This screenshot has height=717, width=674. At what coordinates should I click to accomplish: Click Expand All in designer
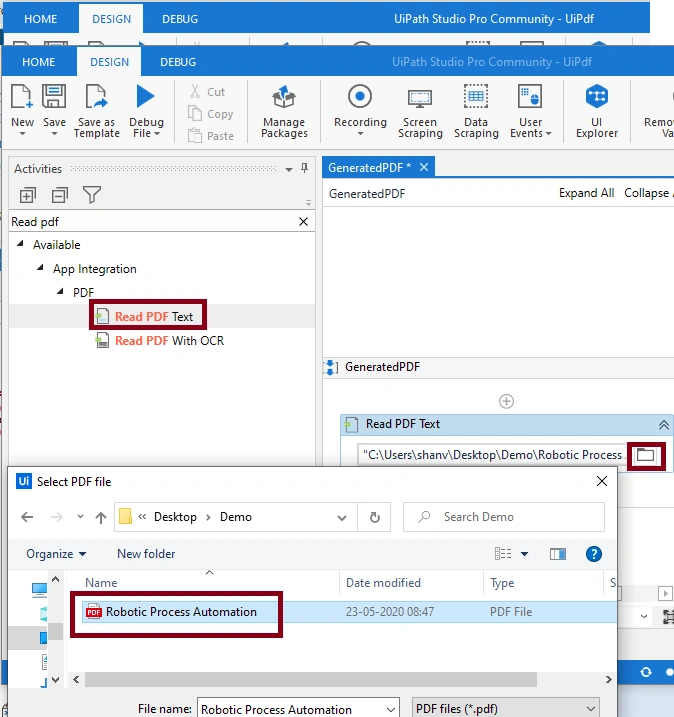pyautogui.click(x=586, y=193)
